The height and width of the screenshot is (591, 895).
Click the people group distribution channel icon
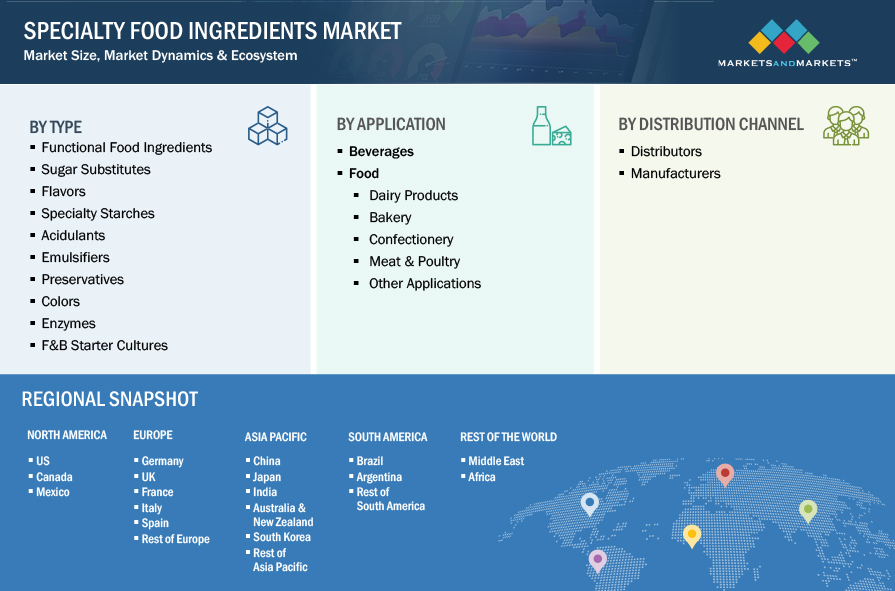(845, 126)
